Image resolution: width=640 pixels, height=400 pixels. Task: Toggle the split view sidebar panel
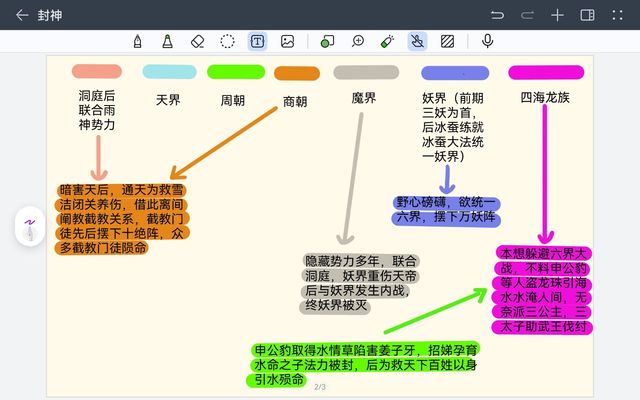point(587,15)
